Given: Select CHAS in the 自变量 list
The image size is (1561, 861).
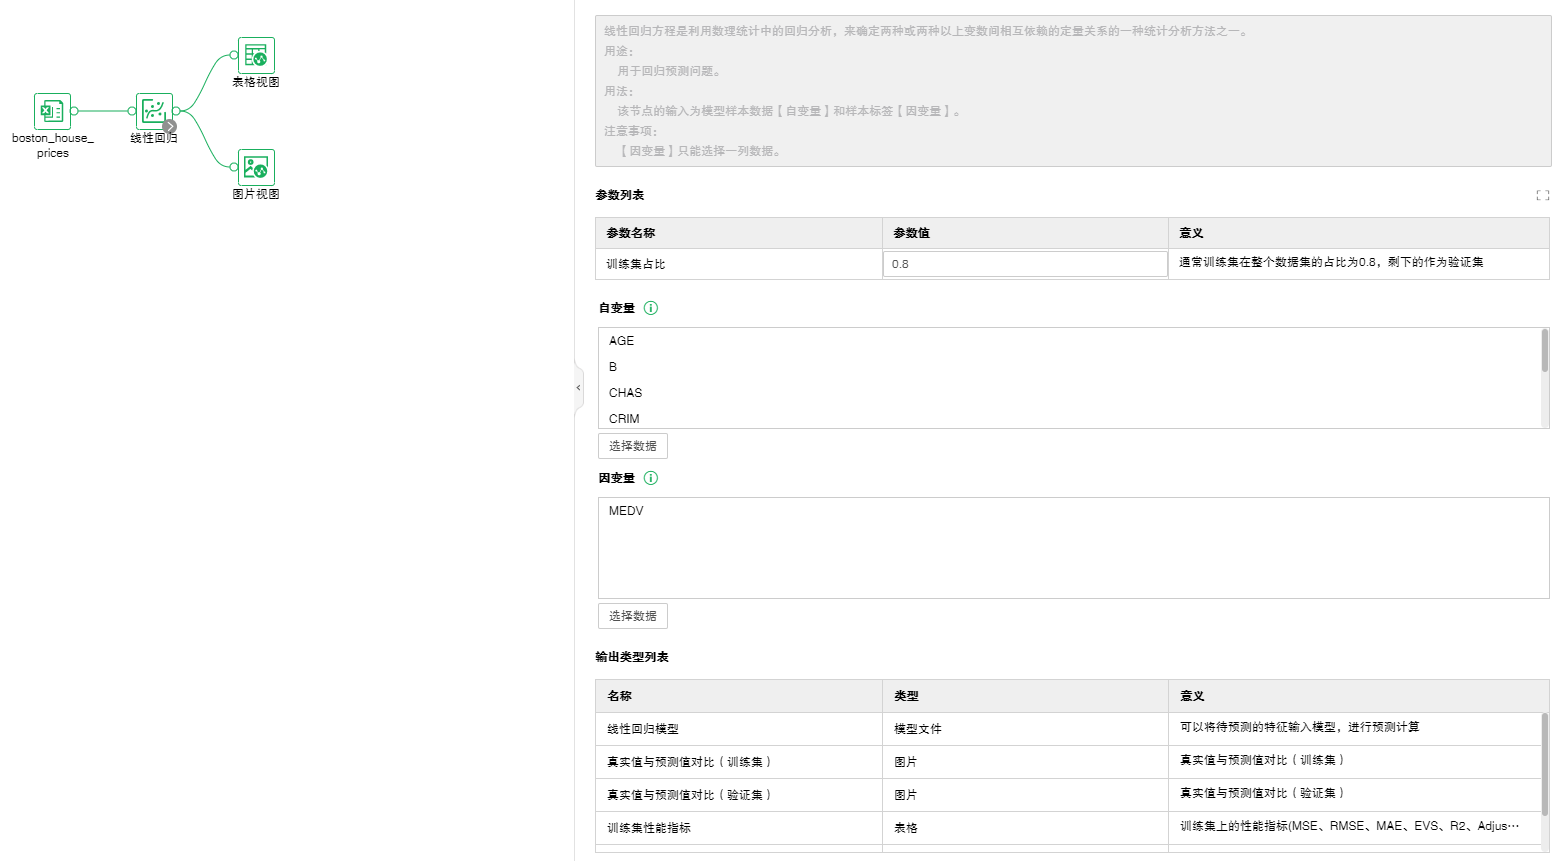Looking at the screenshot, I should [625, 393].
